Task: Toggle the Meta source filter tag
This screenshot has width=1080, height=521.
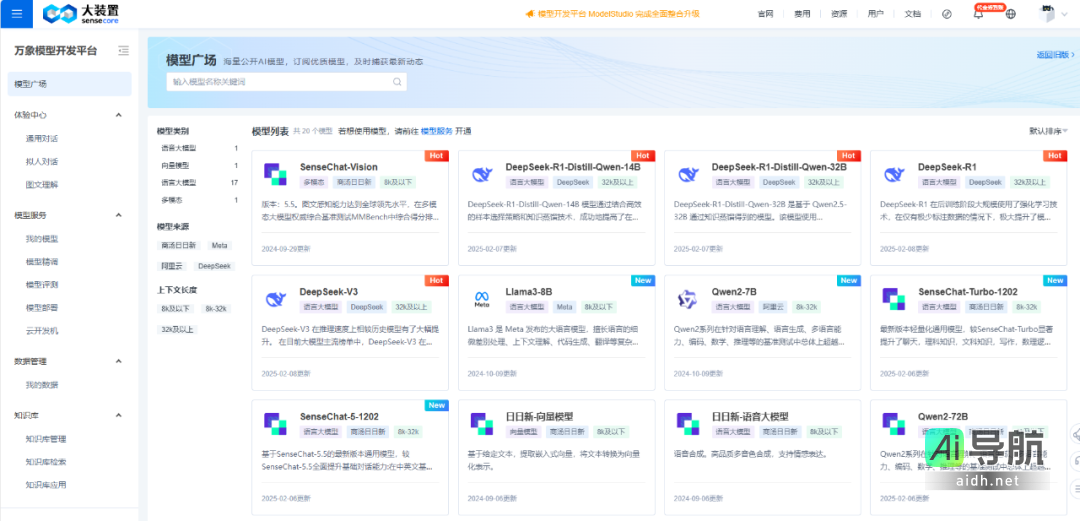Action: click(x=219, y=245)
